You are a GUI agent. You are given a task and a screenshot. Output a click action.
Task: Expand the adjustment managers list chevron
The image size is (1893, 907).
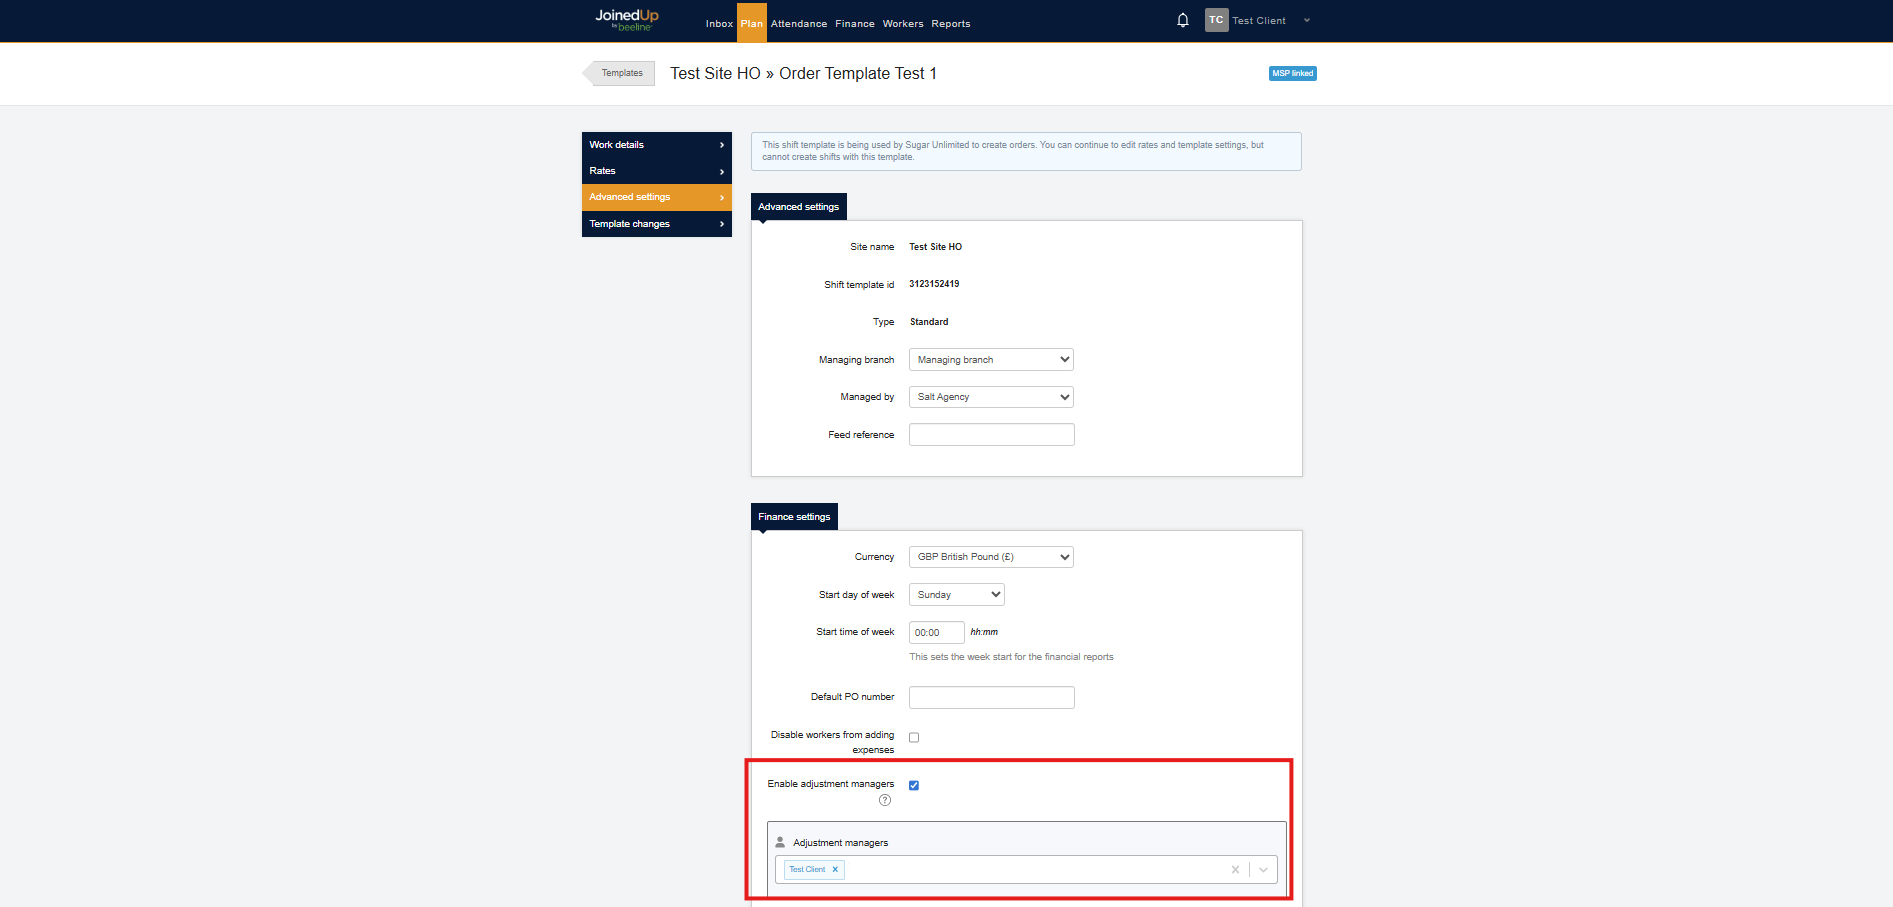click(1263, 870)
